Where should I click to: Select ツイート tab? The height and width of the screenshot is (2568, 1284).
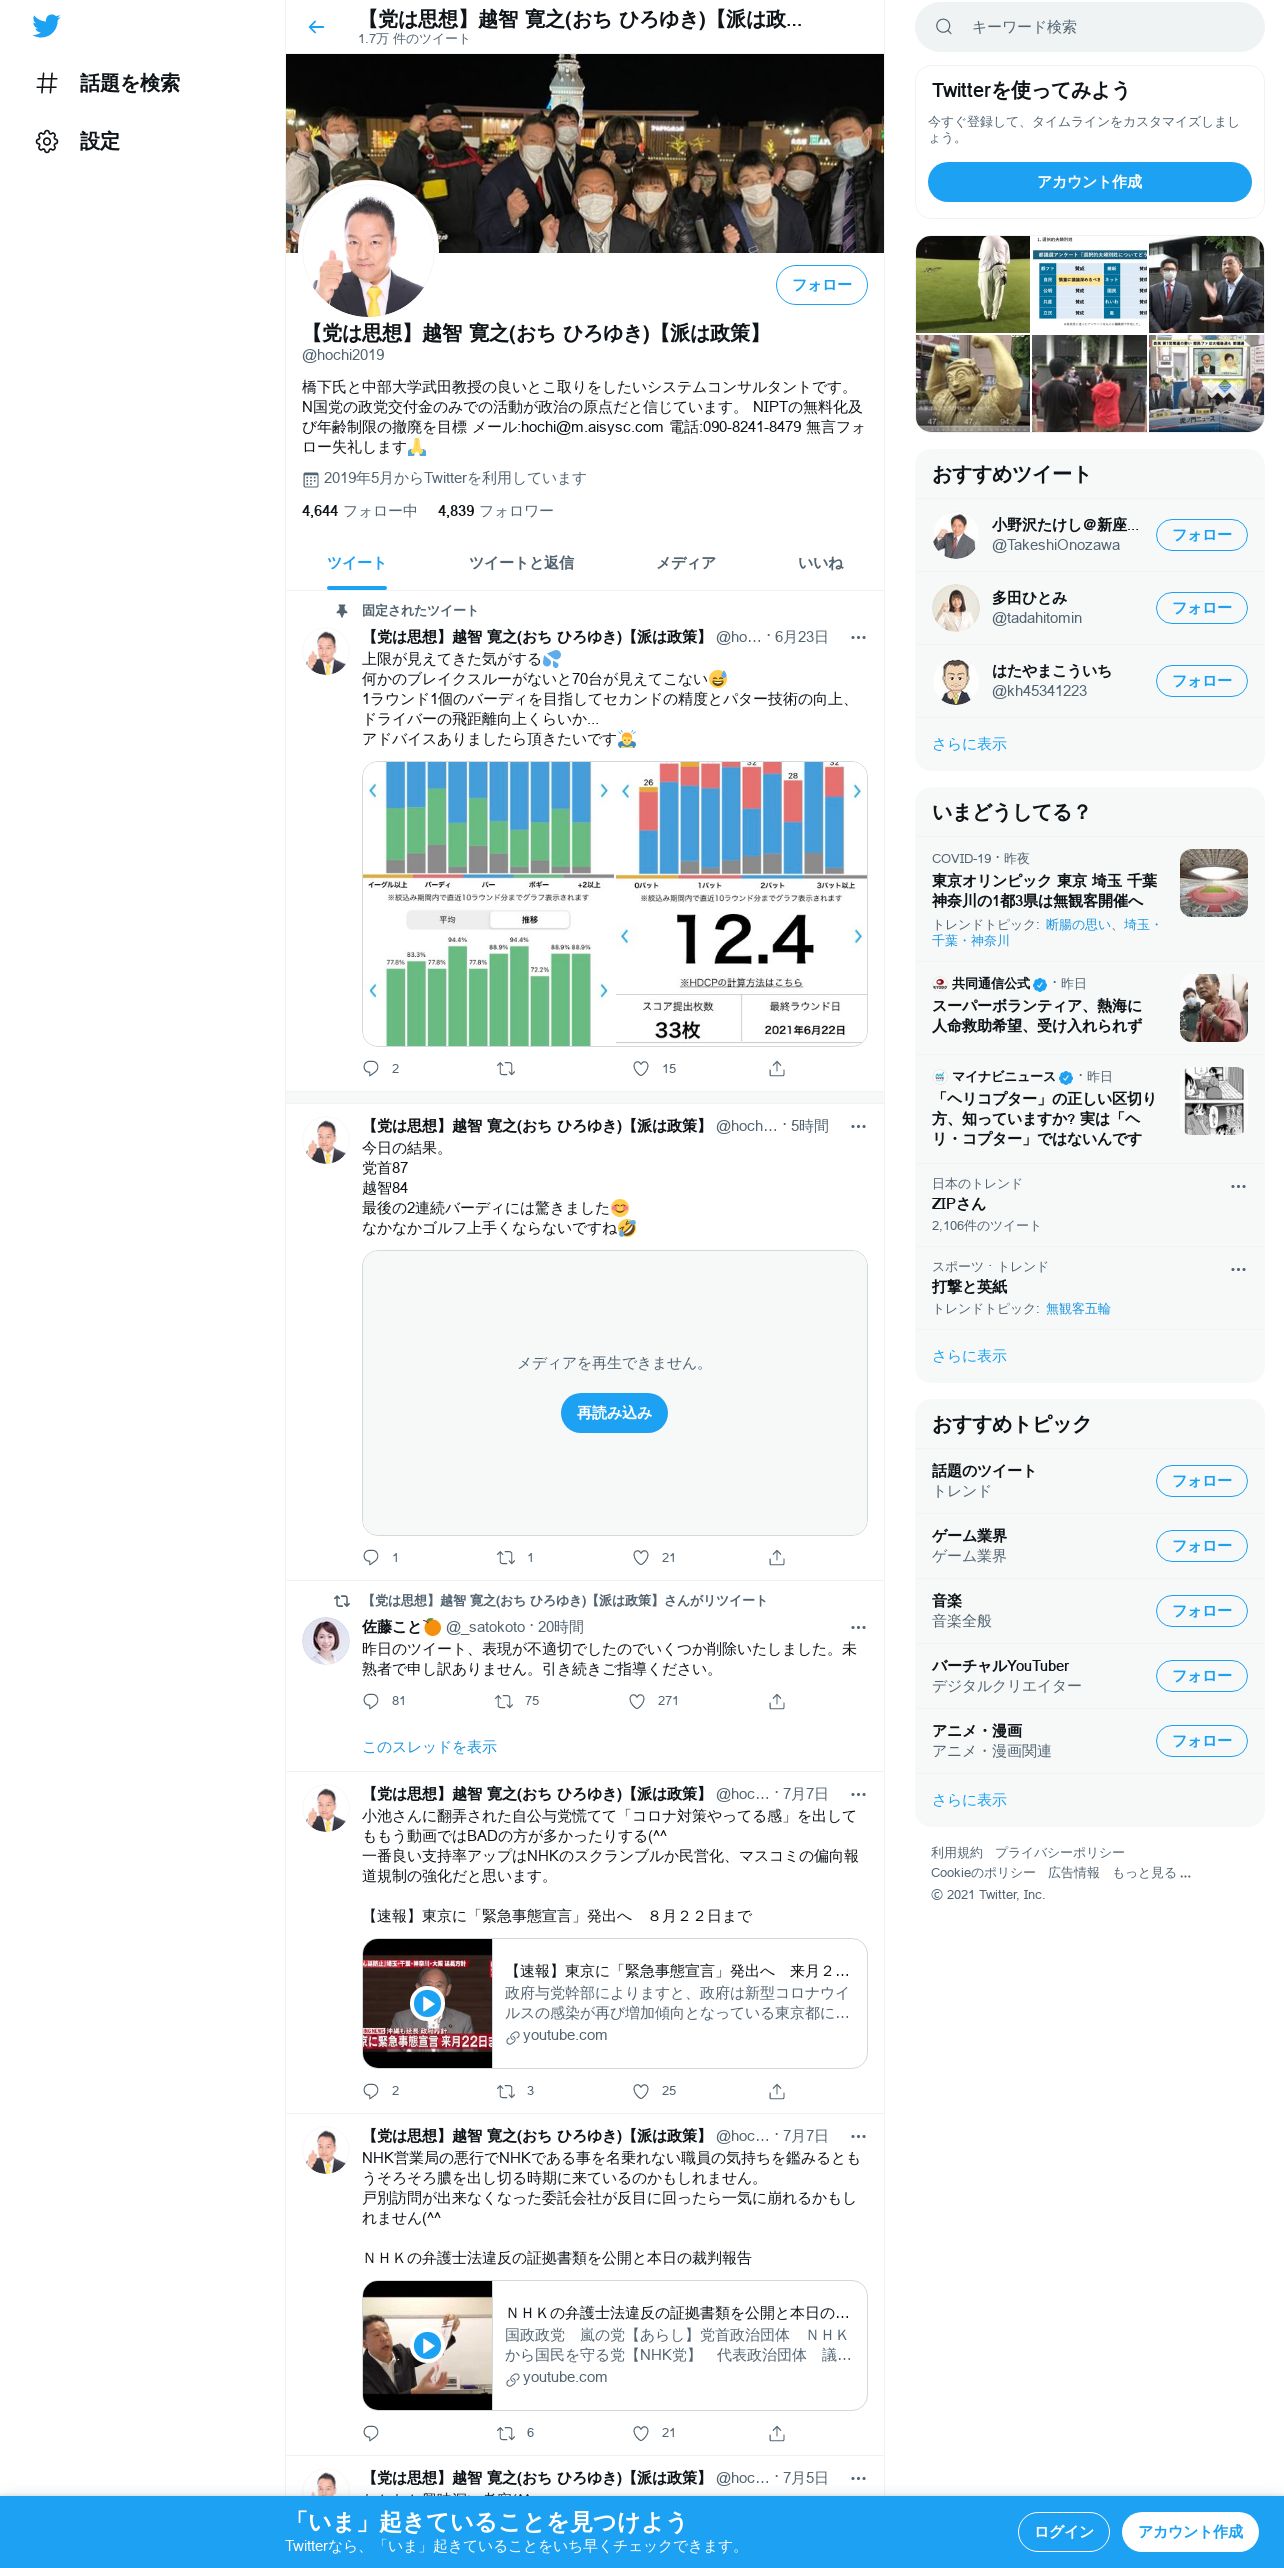[356, 563]
